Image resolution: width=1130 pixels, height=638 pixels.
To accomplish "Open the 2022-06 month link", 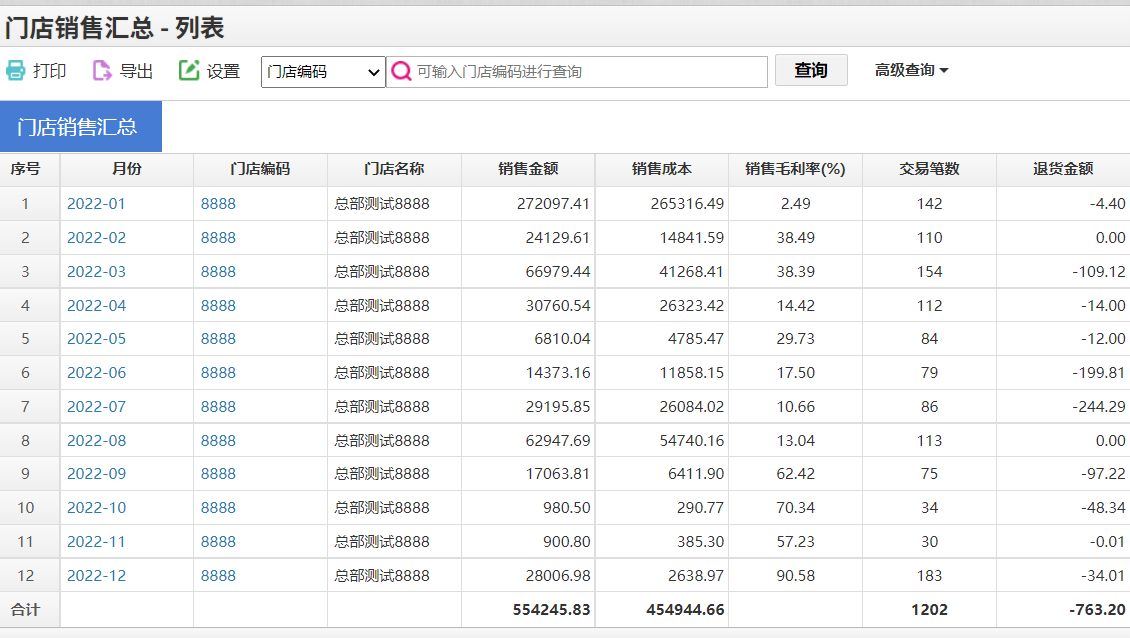I will coord(97,373).
